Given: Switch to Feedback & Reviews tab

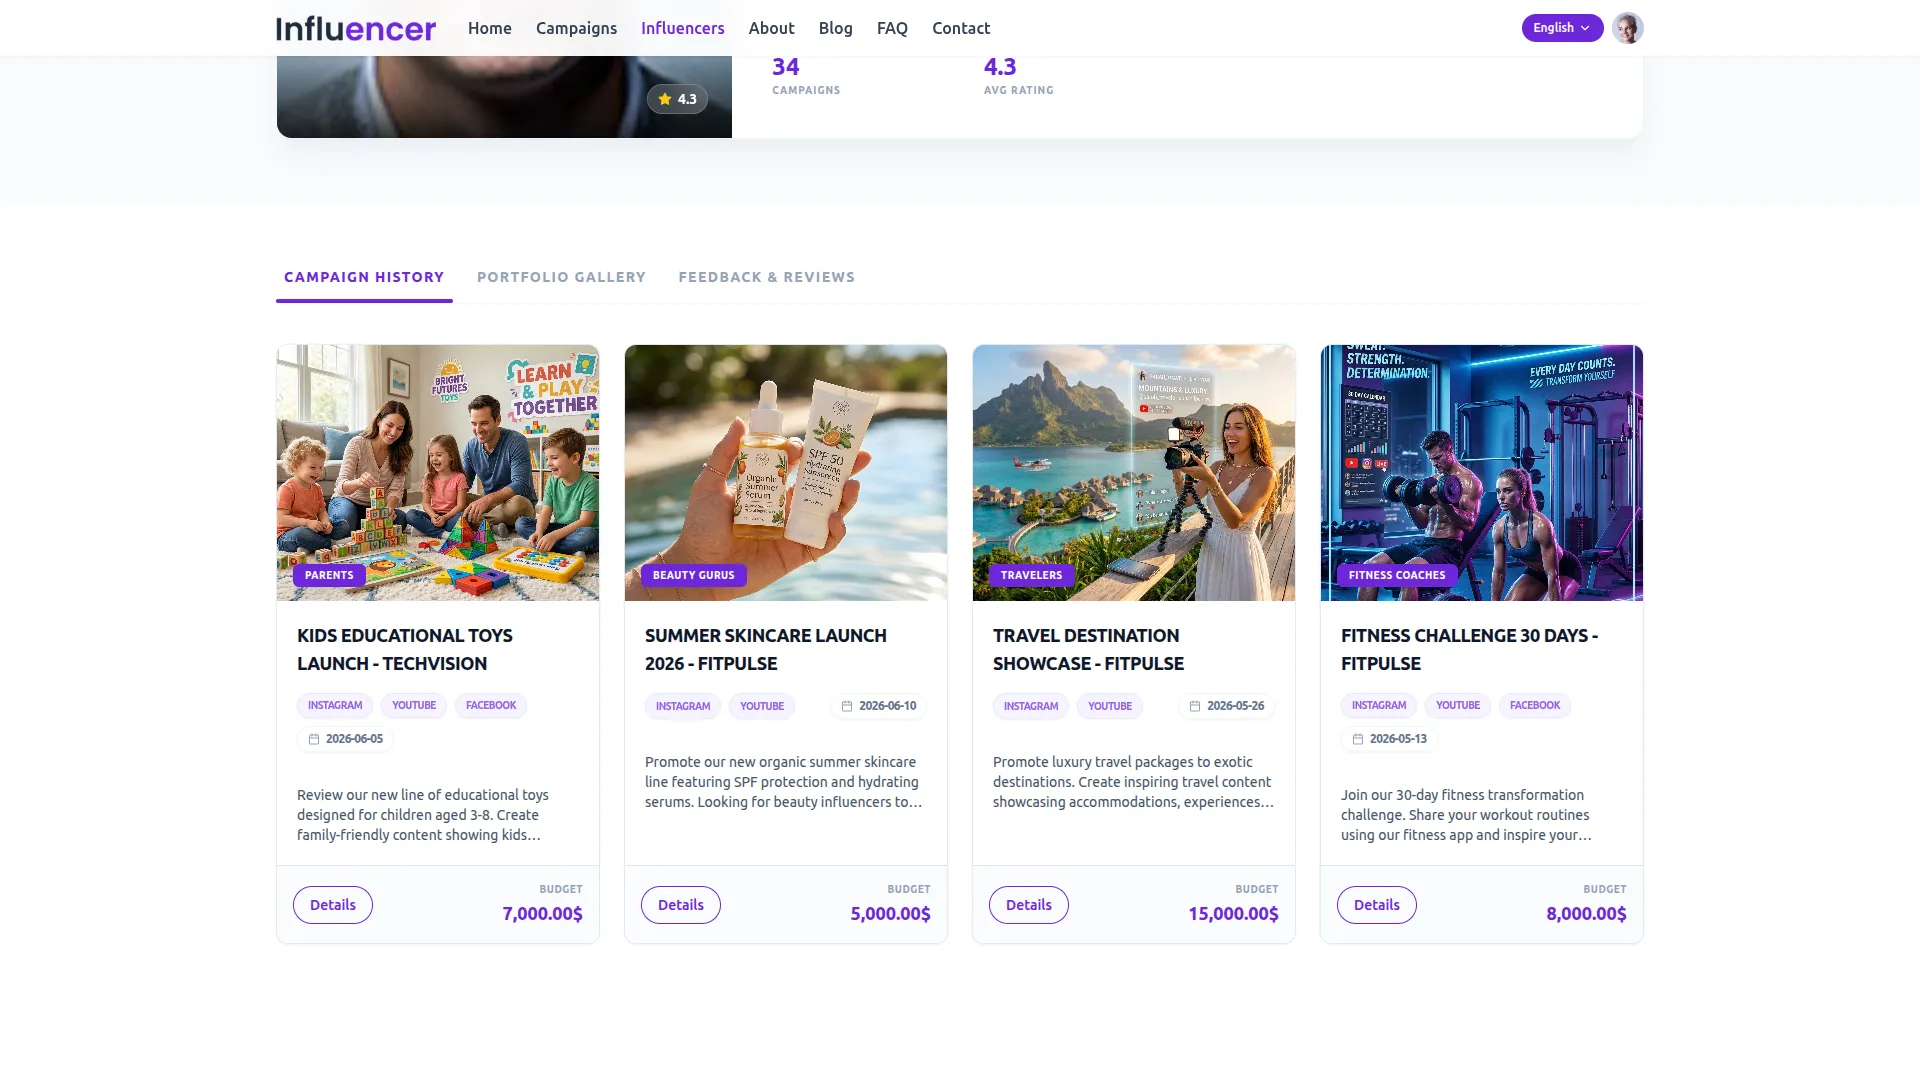Looking at the screenshot, I should tap(766, 277).
